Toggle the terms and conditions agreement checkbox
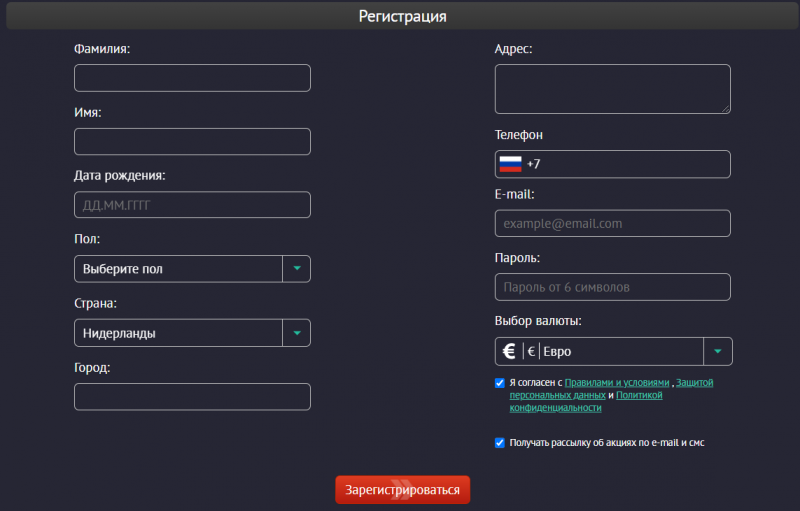800x511 pixels. pyautogui.click(x=499, y=383)
